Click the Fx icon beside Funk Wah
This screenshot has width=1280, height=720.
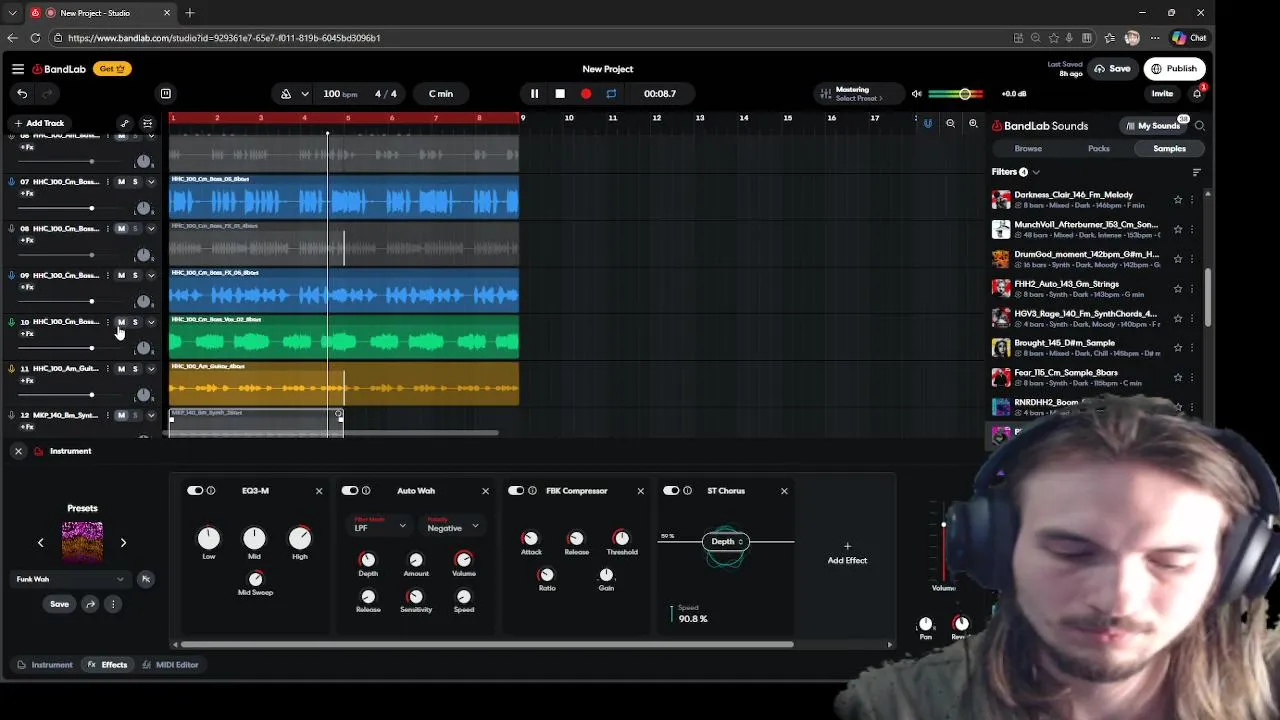point(145,579)
